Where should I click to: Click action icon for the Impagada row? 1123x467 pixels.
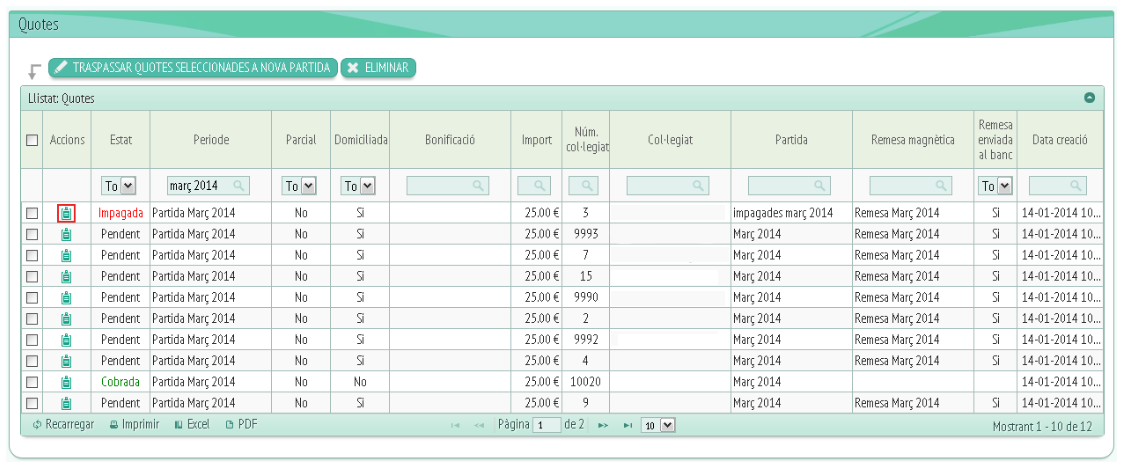tap(66, 213)
